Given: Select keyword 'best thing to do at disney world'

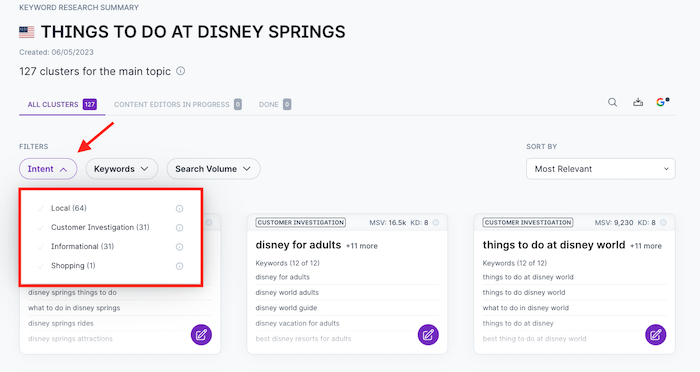Looking at the screenshot, I should (x=534, y=339).
